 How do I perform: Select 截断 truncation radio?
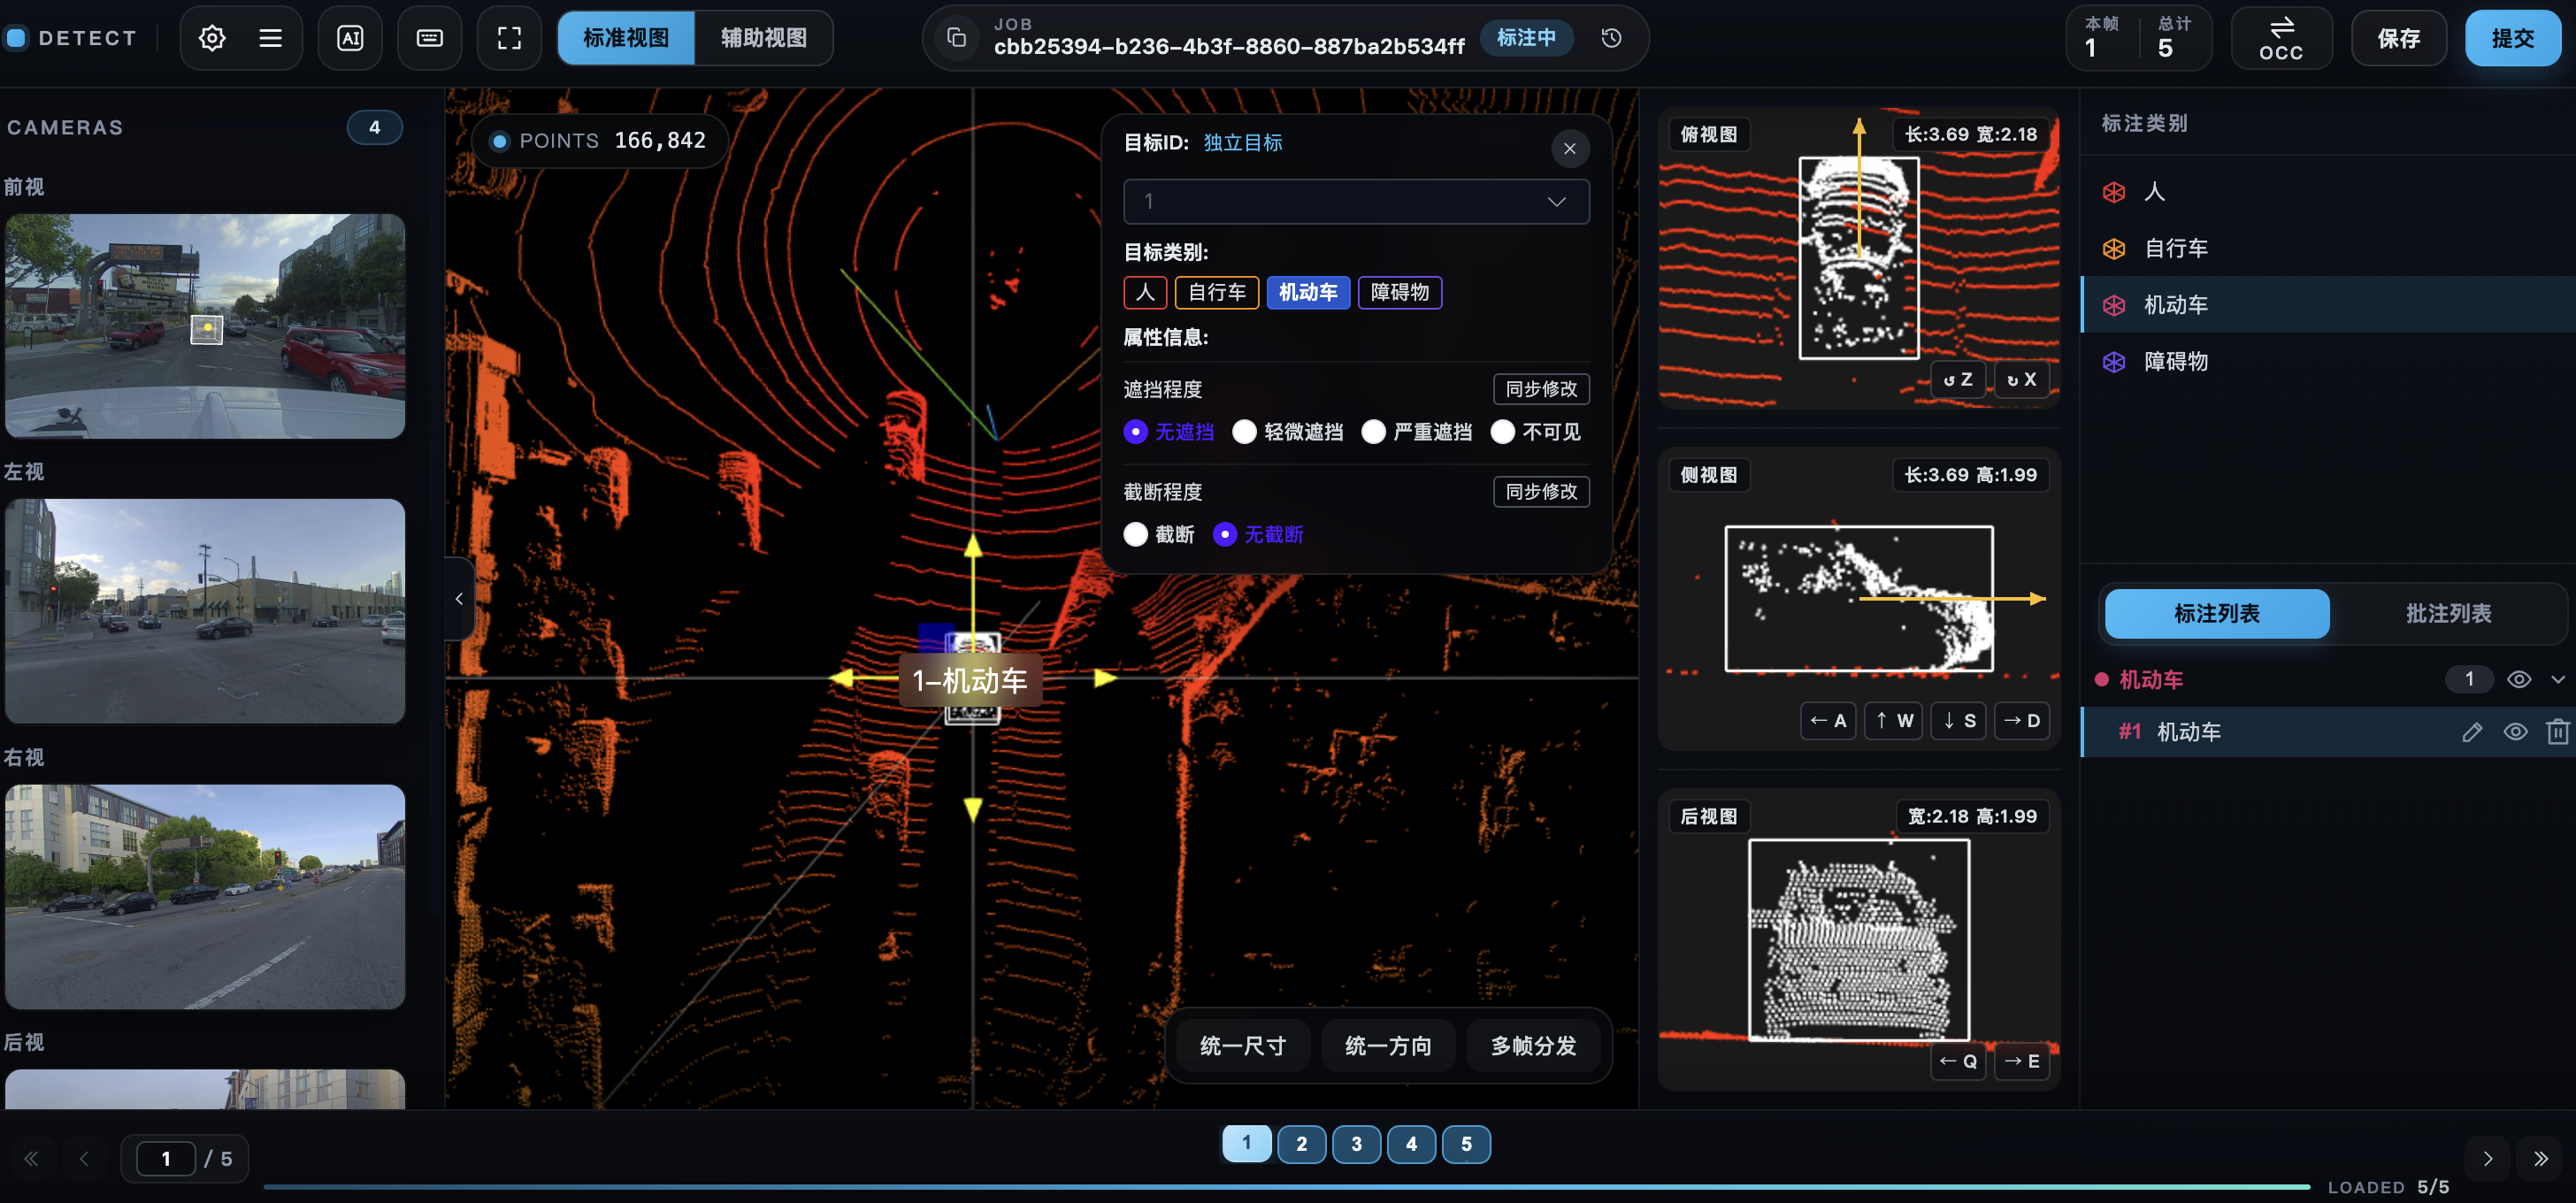pos(1135,535)
